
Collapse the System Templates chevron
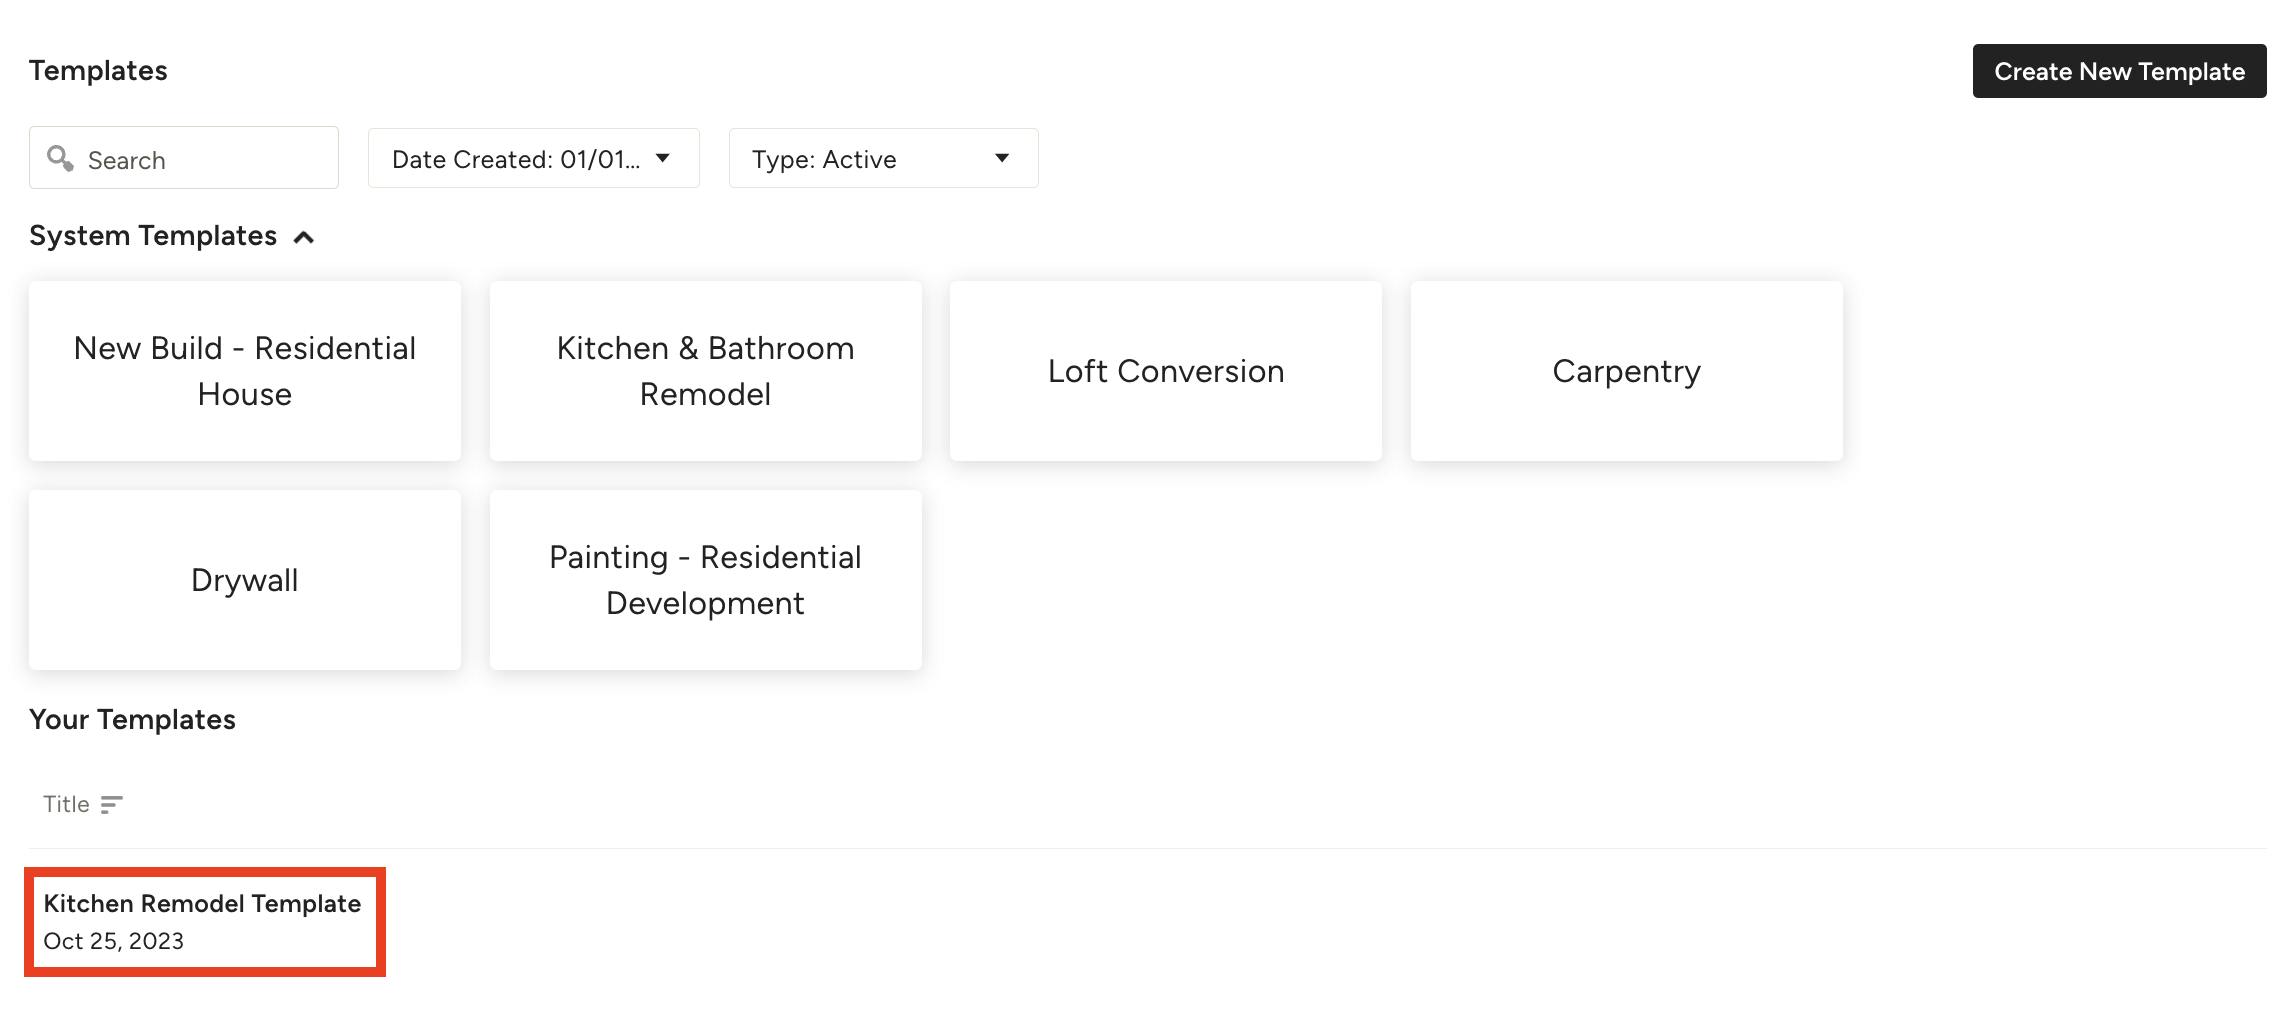(304, 237)
